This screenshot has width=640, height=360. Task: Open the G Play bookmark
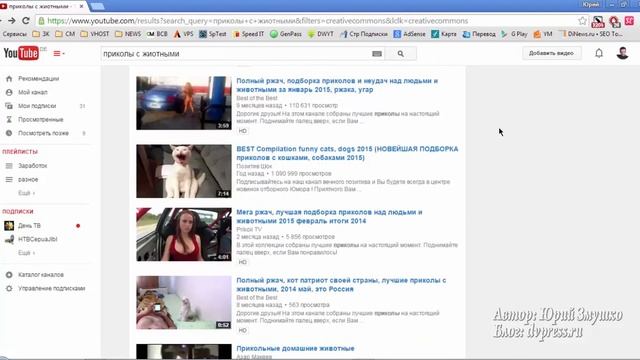tap(514, 34)
